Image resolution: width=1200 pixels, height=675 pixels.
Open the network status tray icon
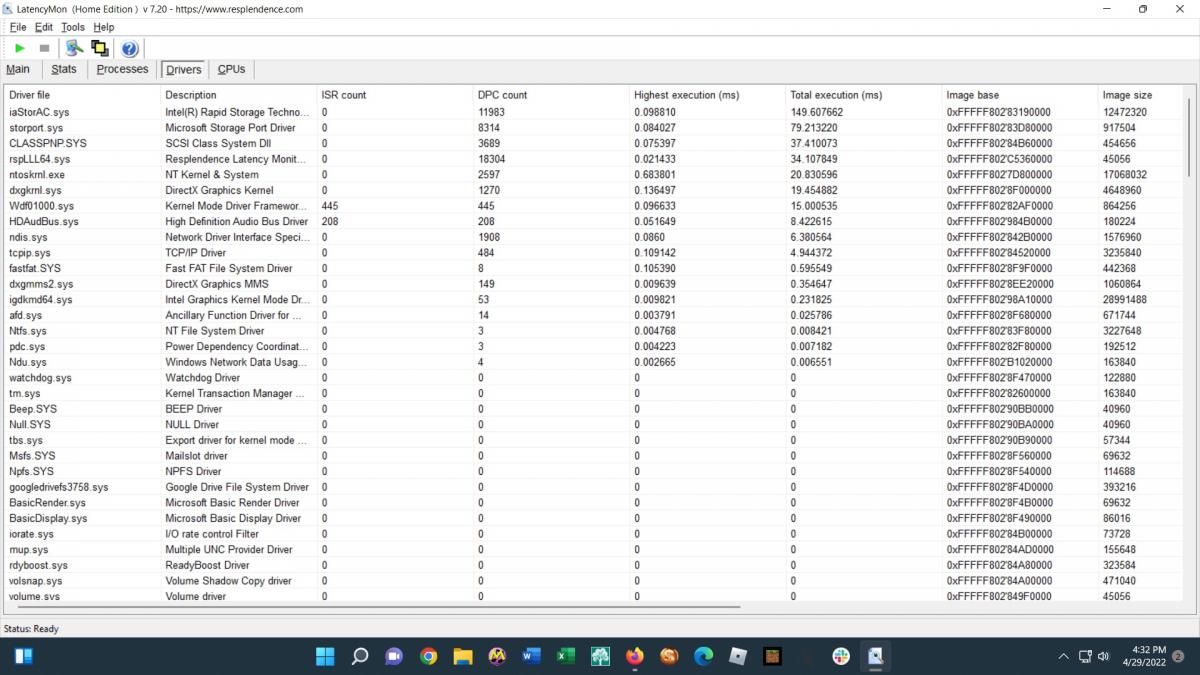pos(1085,656)
